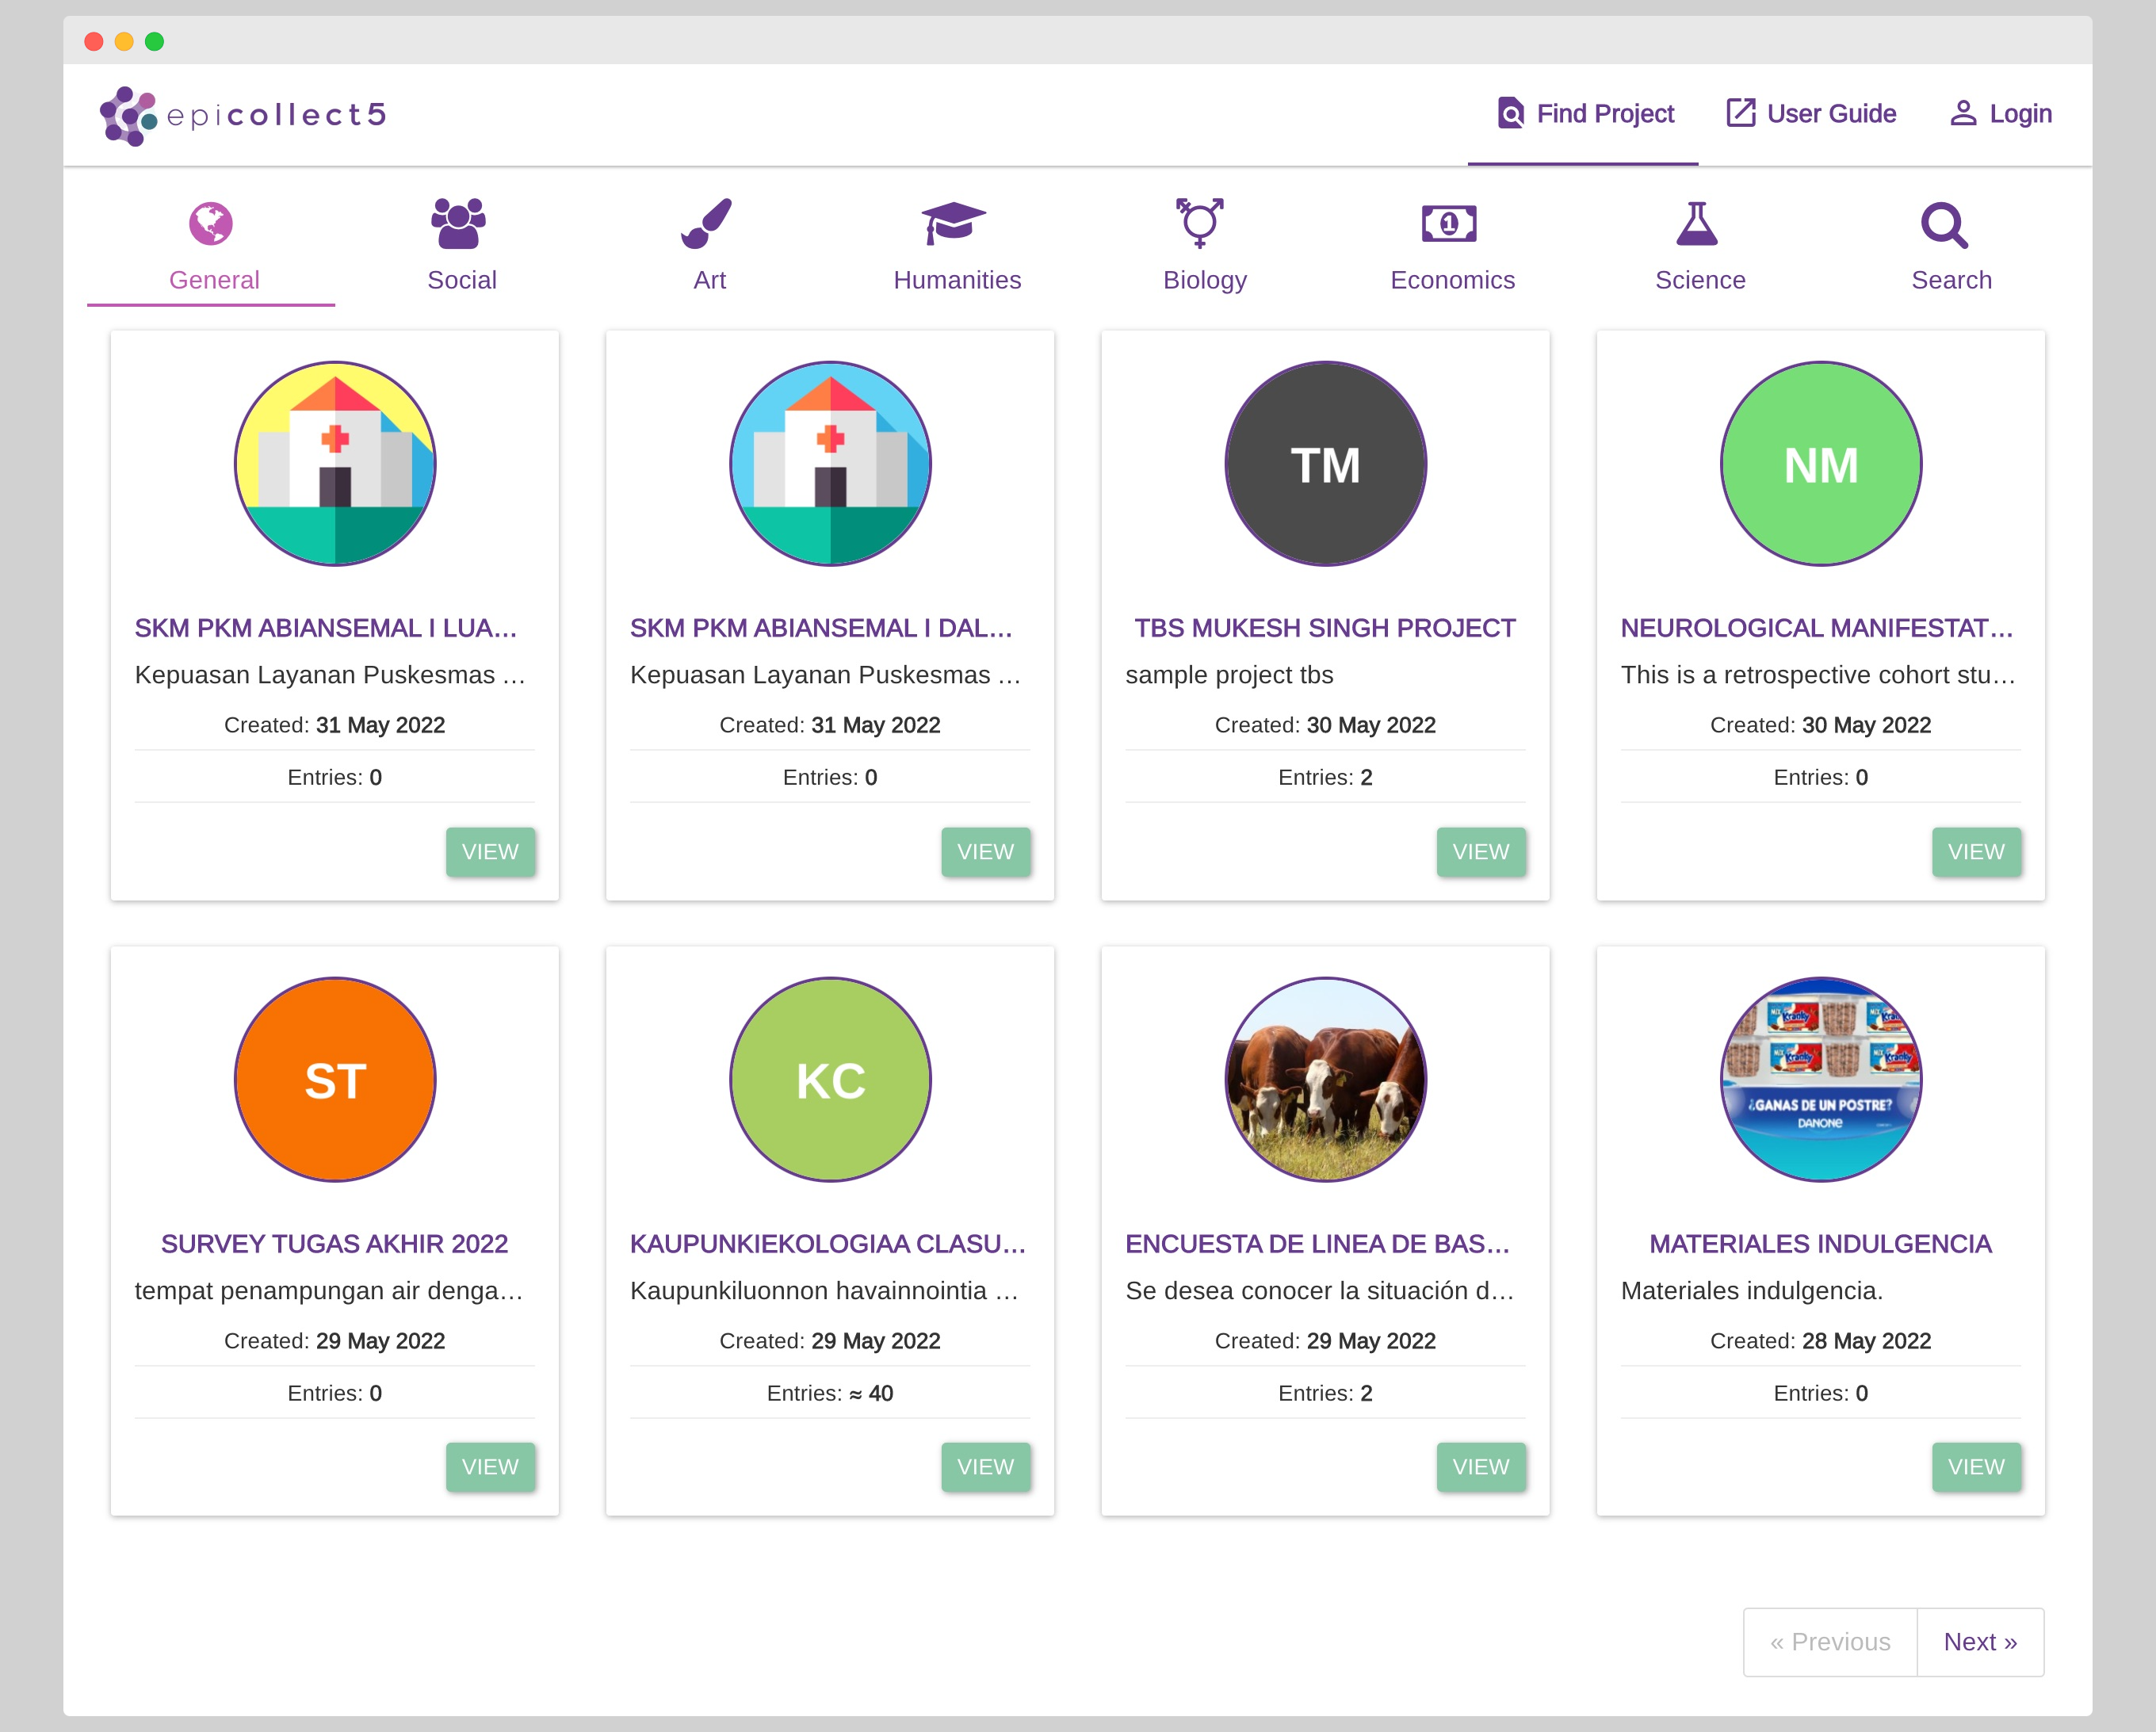Screen dimensions: 2156x1732
Task: Click the Login link
Action: [2001, 114]
